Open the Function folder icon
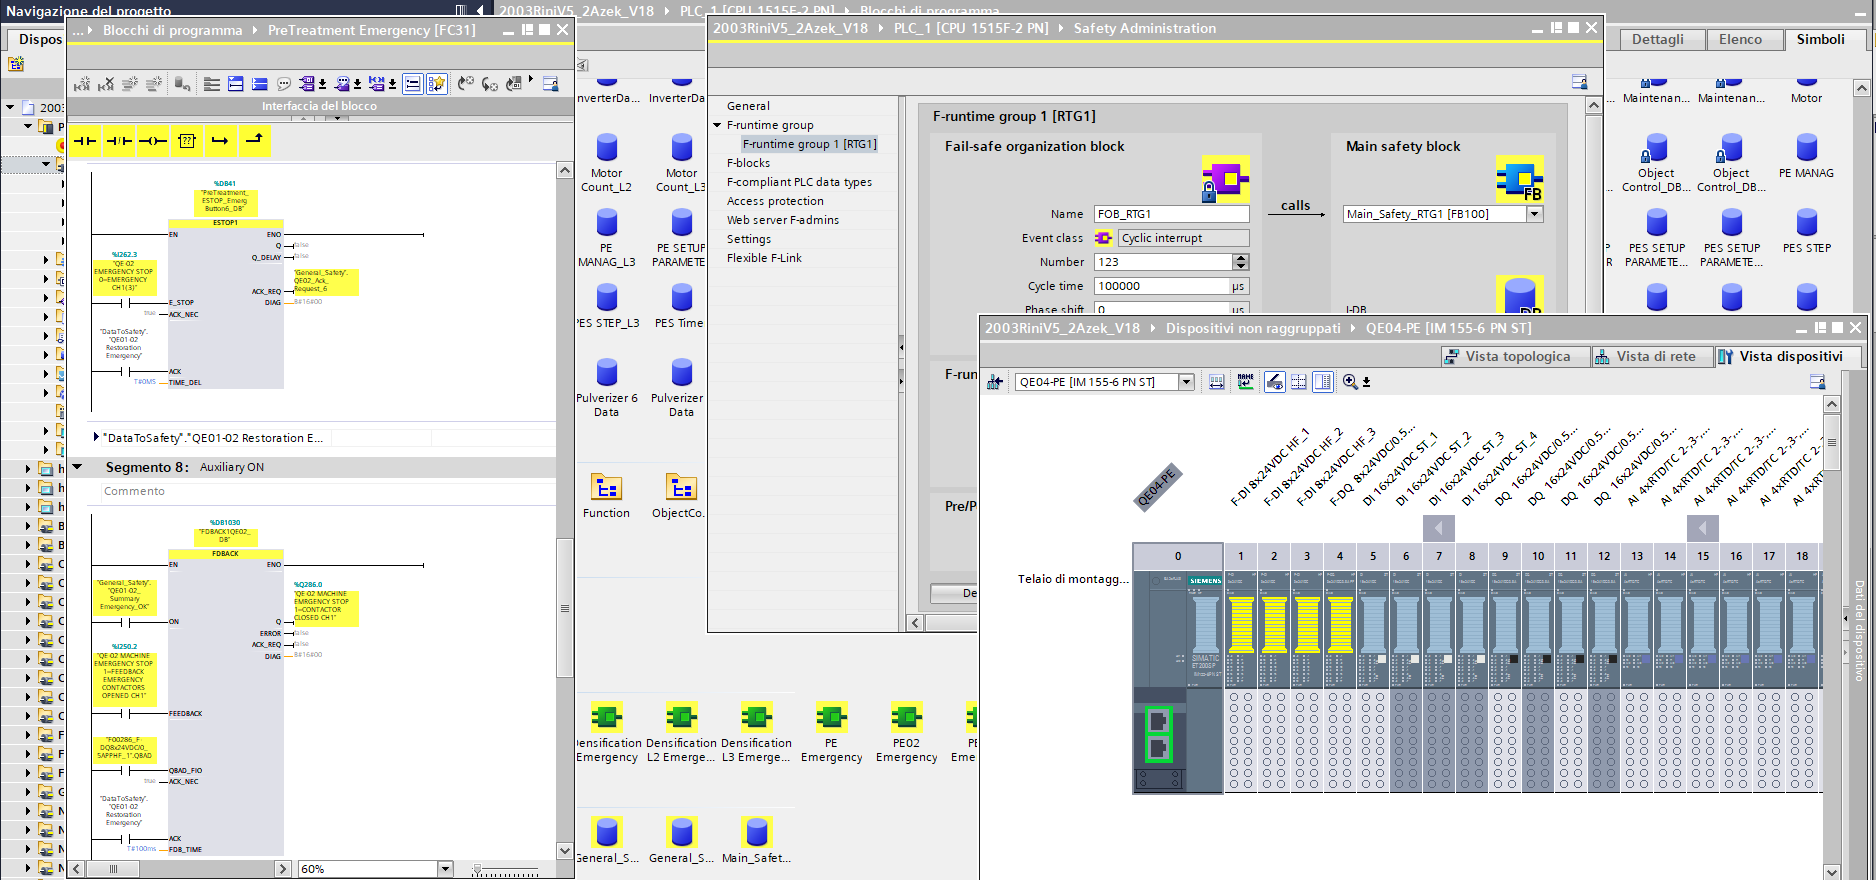The image size is (1876, 880). [607, 488]
